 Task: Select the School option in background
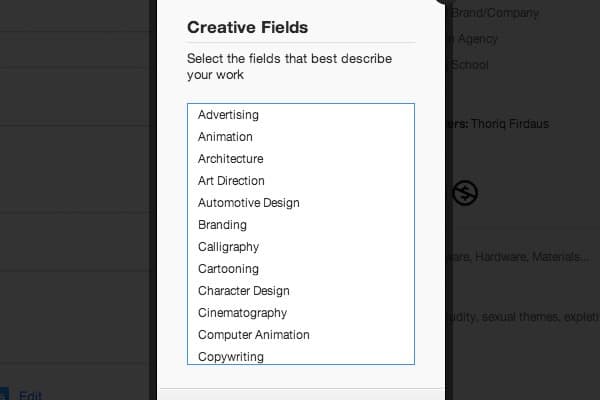[470, 65]
